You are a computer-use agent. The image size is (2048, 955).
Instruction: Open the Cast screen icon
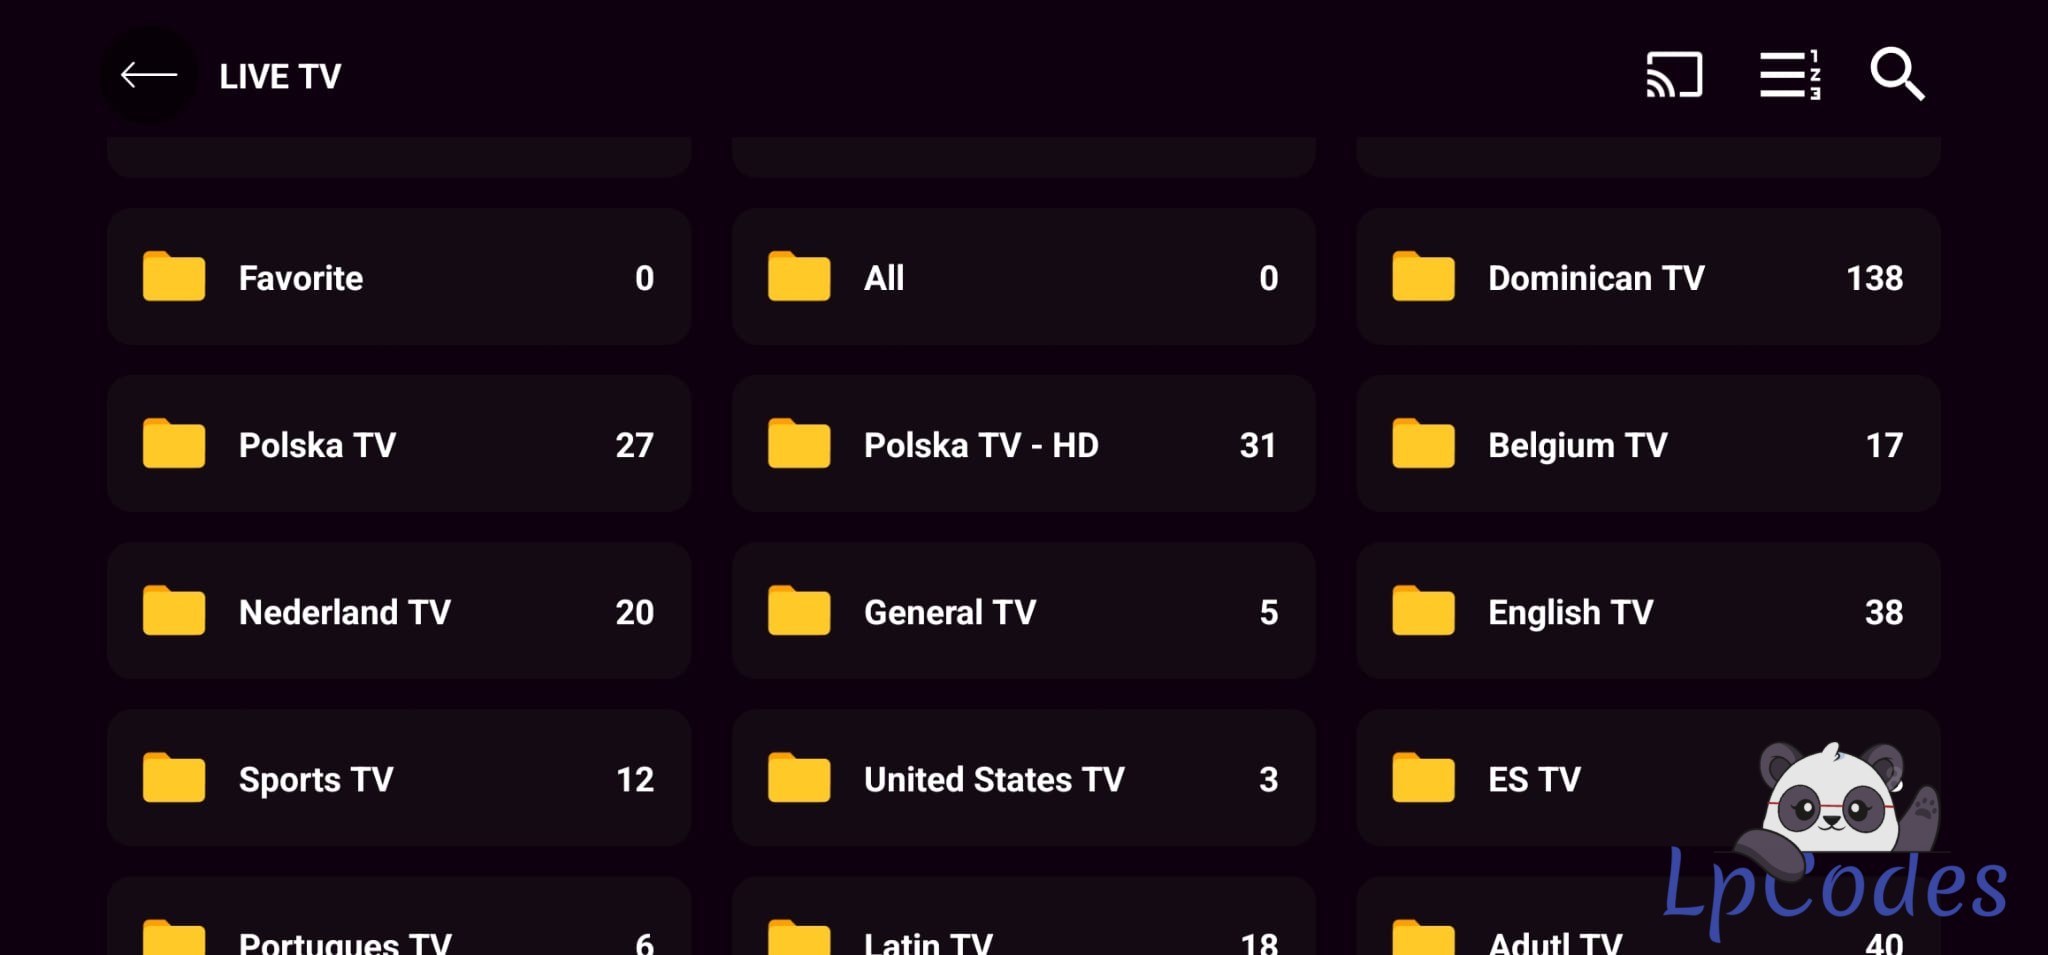pyautogui.click(x=1674, y=75)
